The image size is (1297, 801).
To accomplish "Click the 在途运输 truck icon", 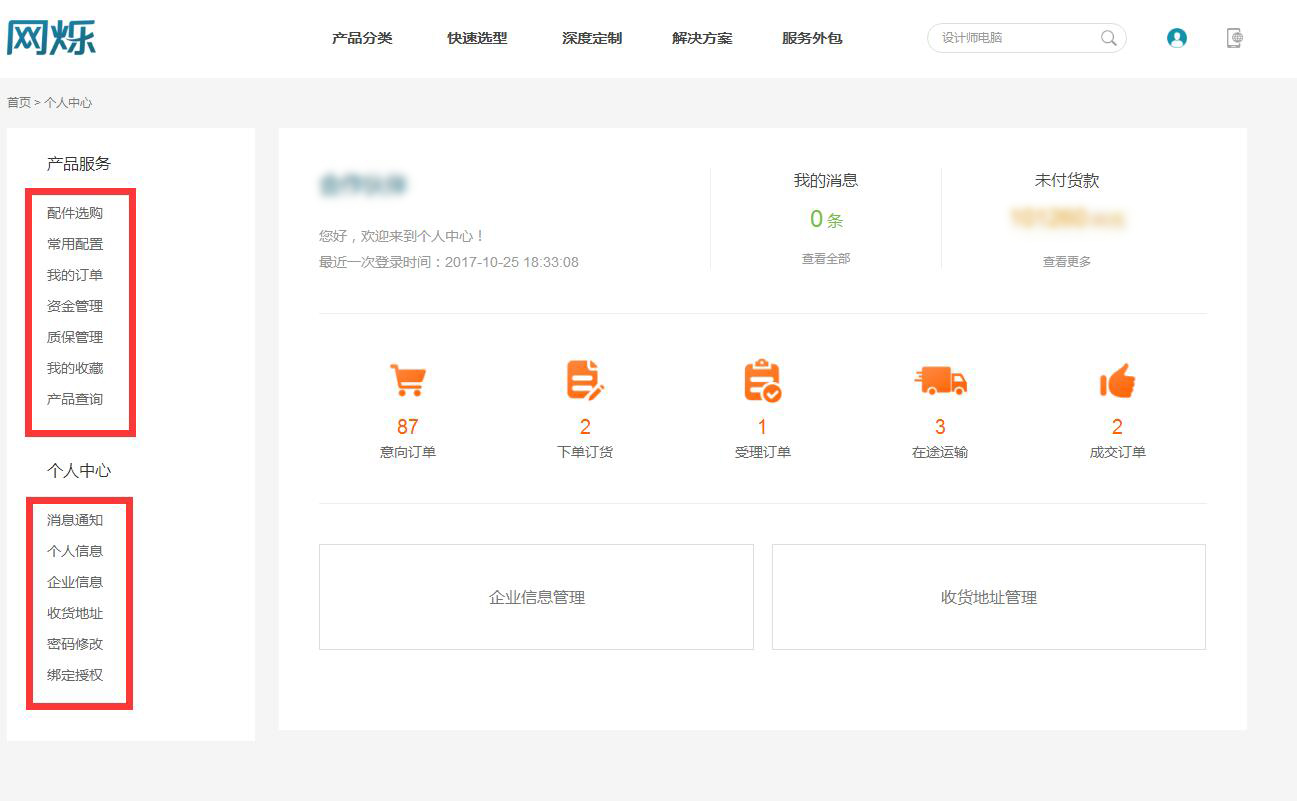I will pos(940,381).
